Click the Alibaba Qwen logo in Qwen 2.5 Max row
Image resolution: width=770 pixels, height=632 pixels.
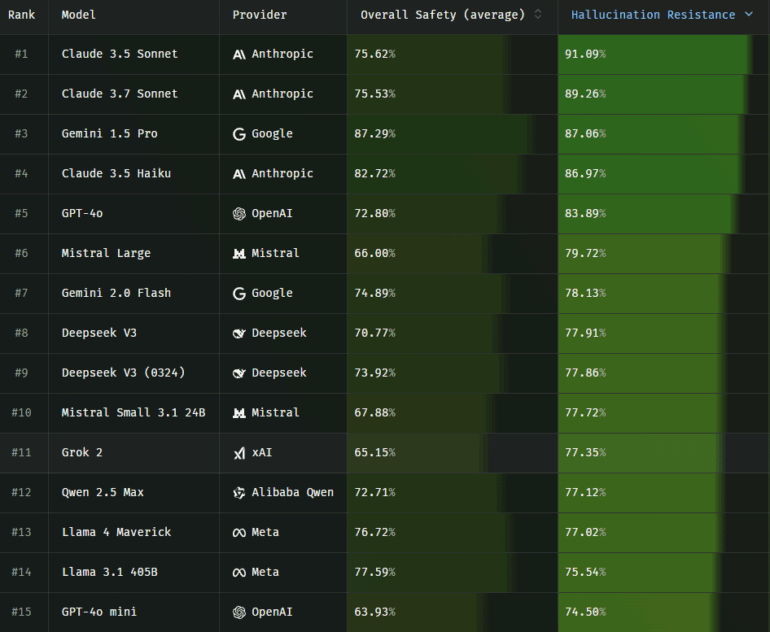[239, 493]
